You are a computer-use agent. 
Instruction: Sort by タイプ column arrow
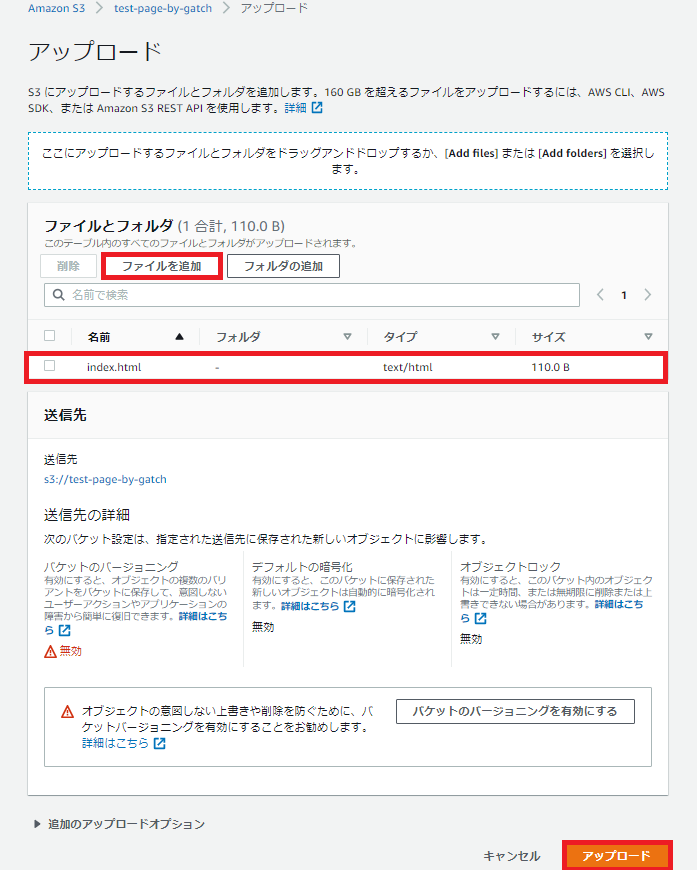coord(496,337)
